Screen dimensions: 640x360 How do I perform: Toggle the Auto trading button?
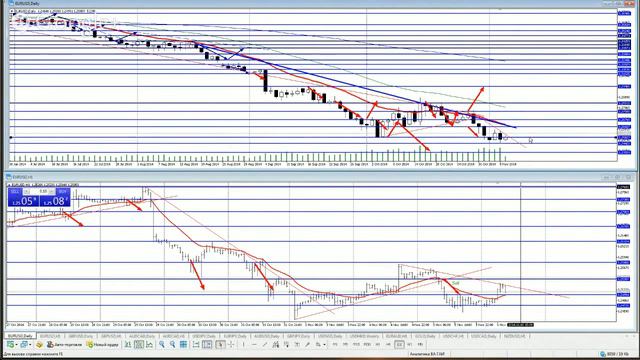pos(64,344)
